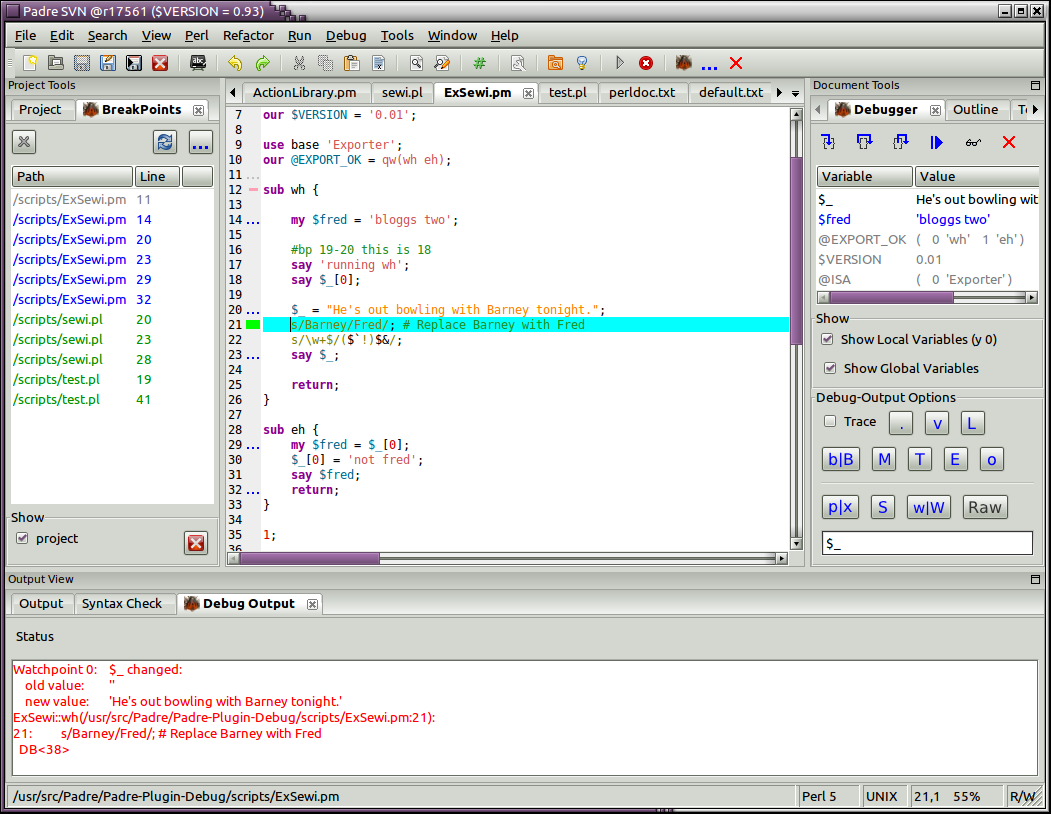Click the Run script triangle icon
The height and width of the screenshot is (814, 1051).
620,63
